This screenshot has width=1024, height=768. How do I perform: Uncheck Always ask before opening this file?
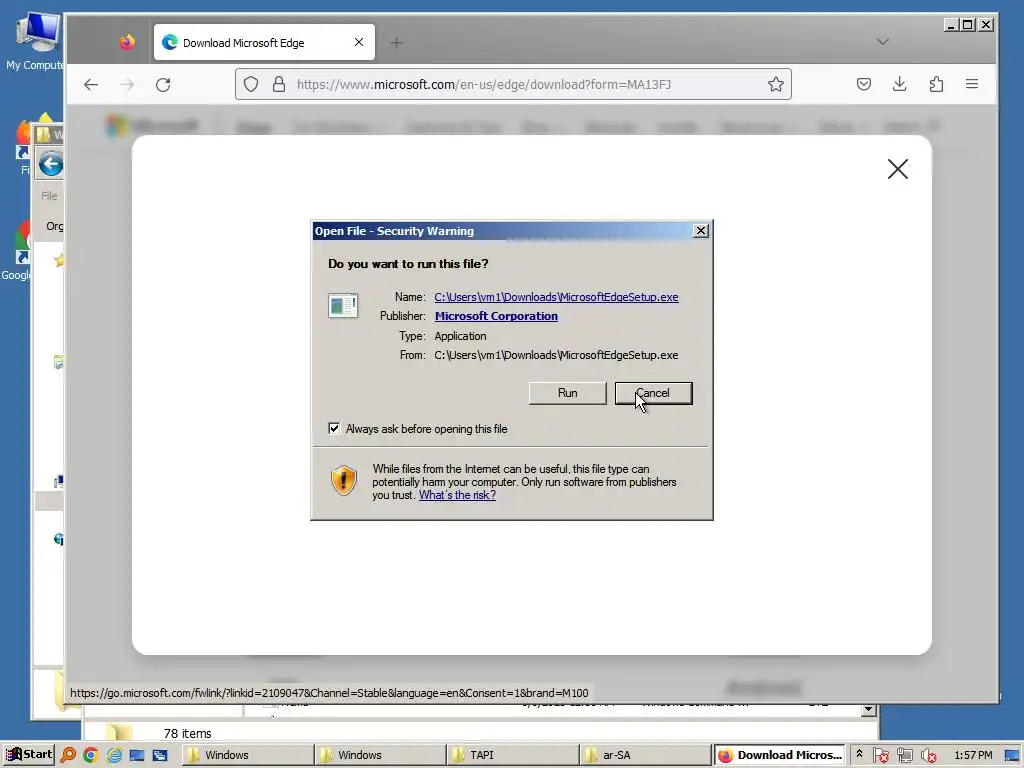(334, 428)
